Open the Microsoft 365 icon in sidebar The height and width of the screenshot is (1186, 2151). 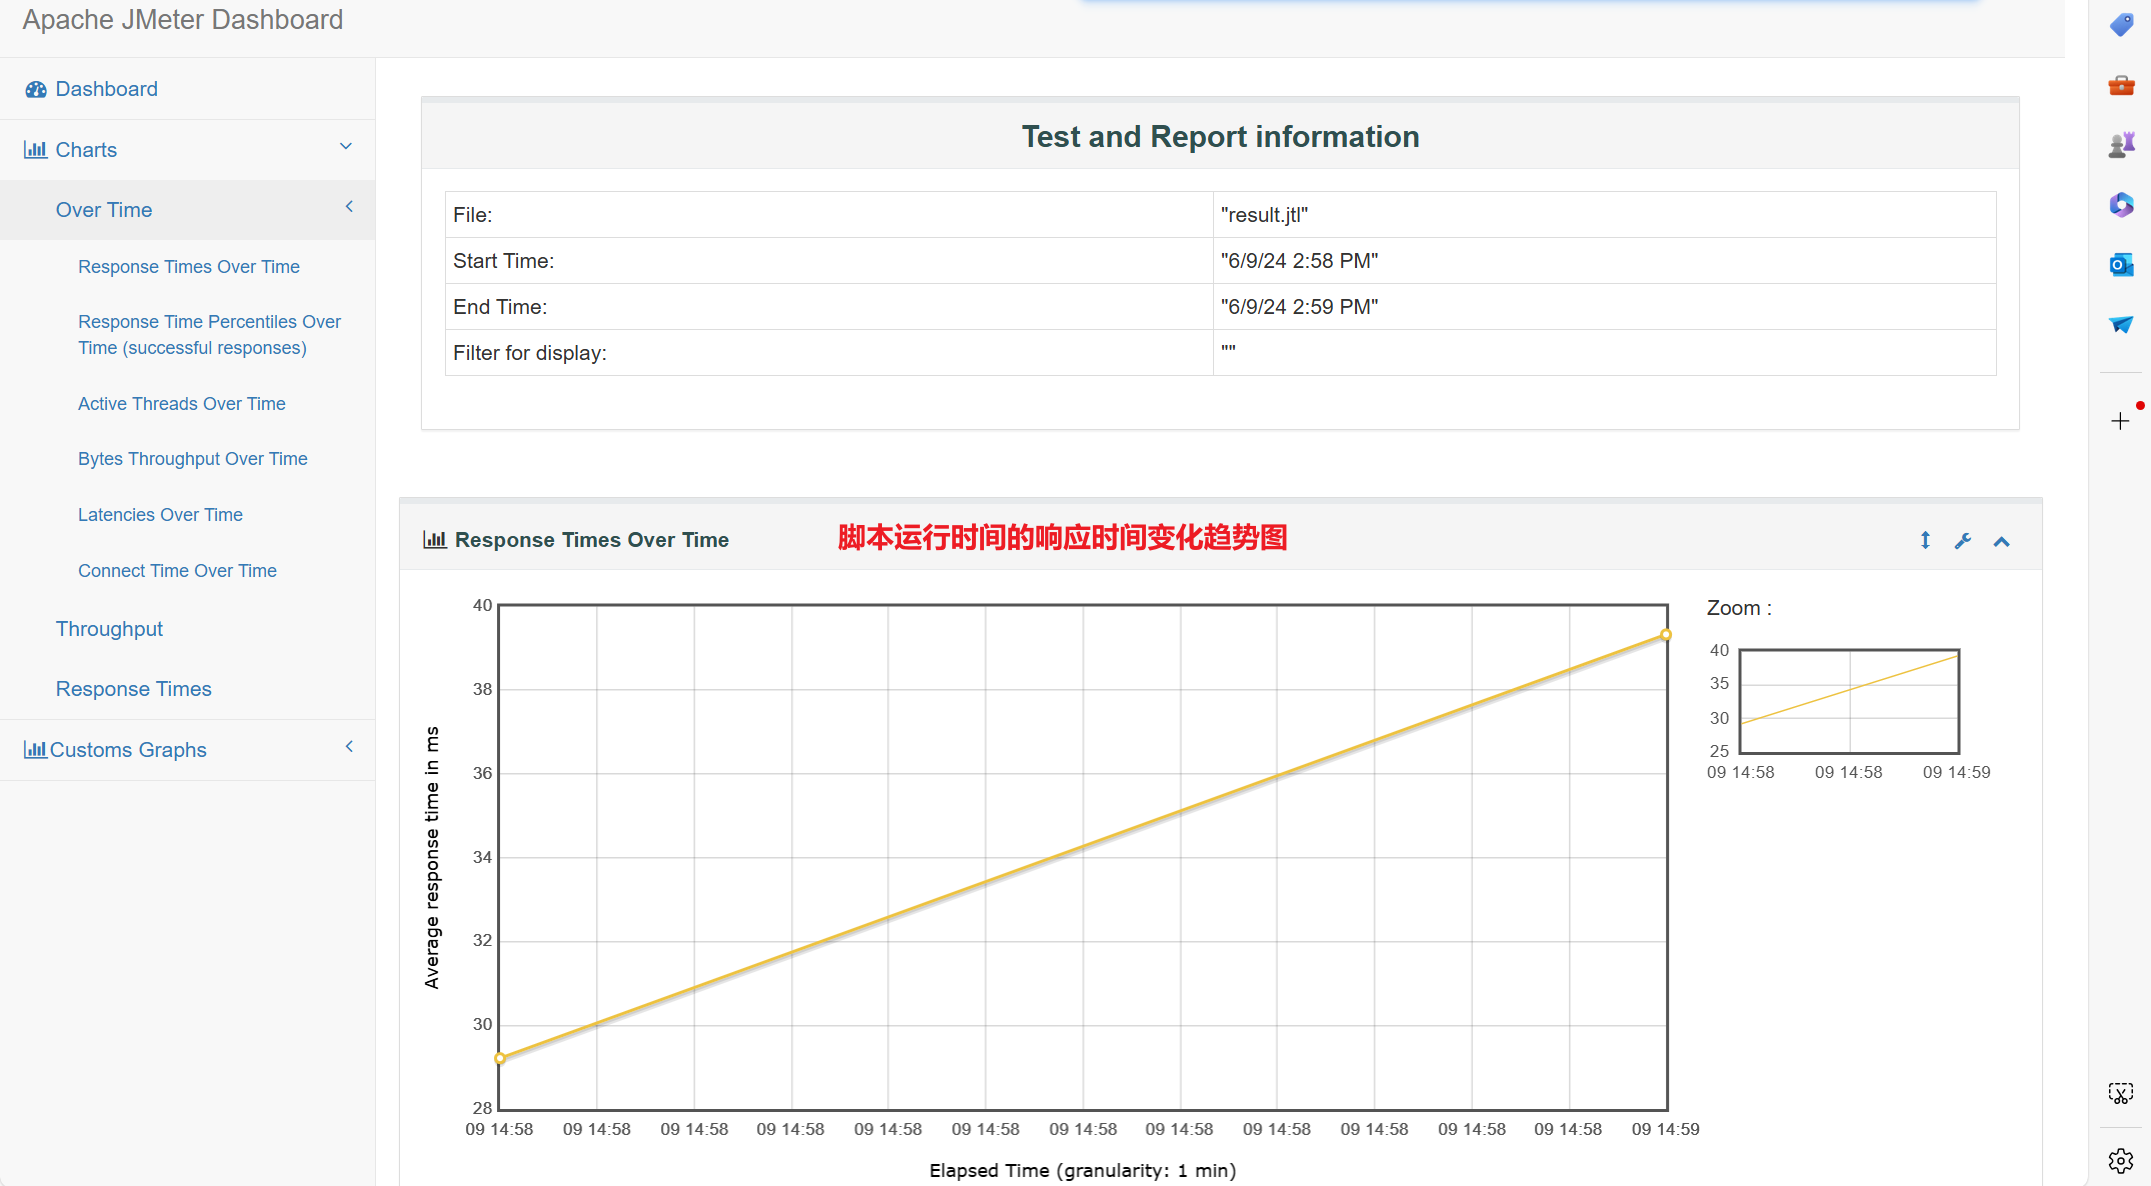tap(2121, 205)
